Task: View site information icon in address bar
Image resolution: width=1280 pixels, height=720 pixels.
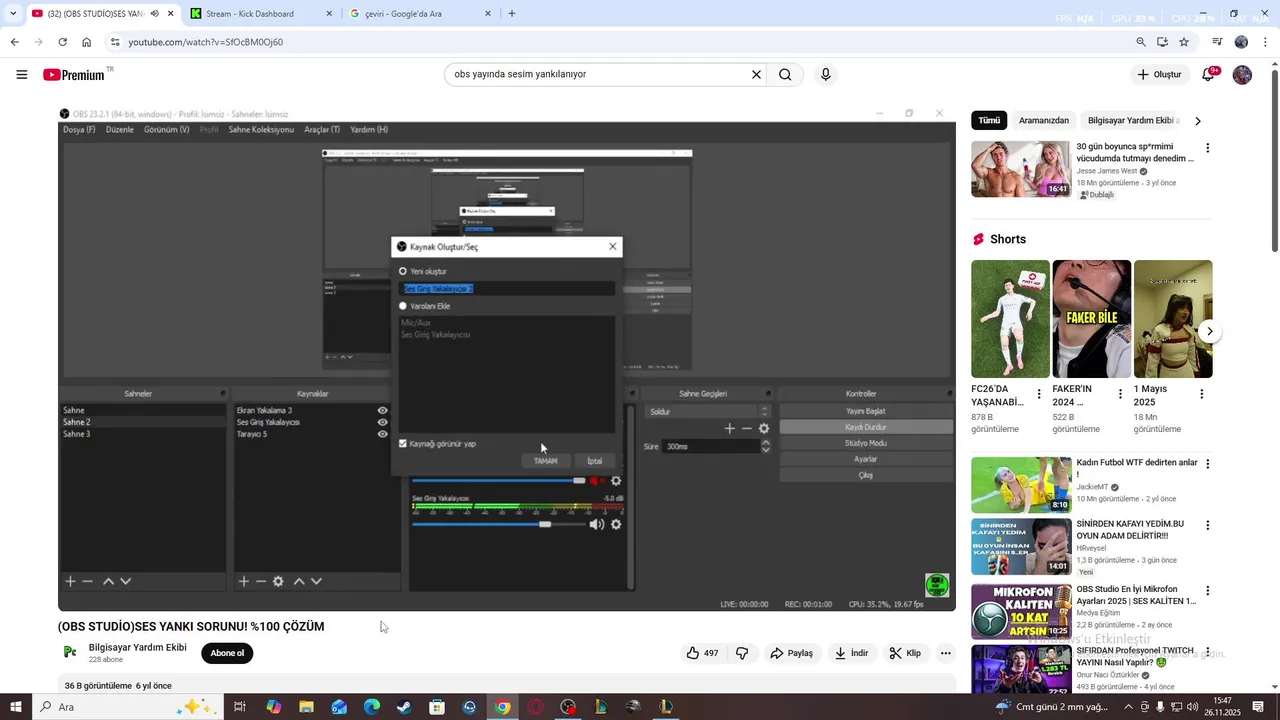Action: click(115, 42)
